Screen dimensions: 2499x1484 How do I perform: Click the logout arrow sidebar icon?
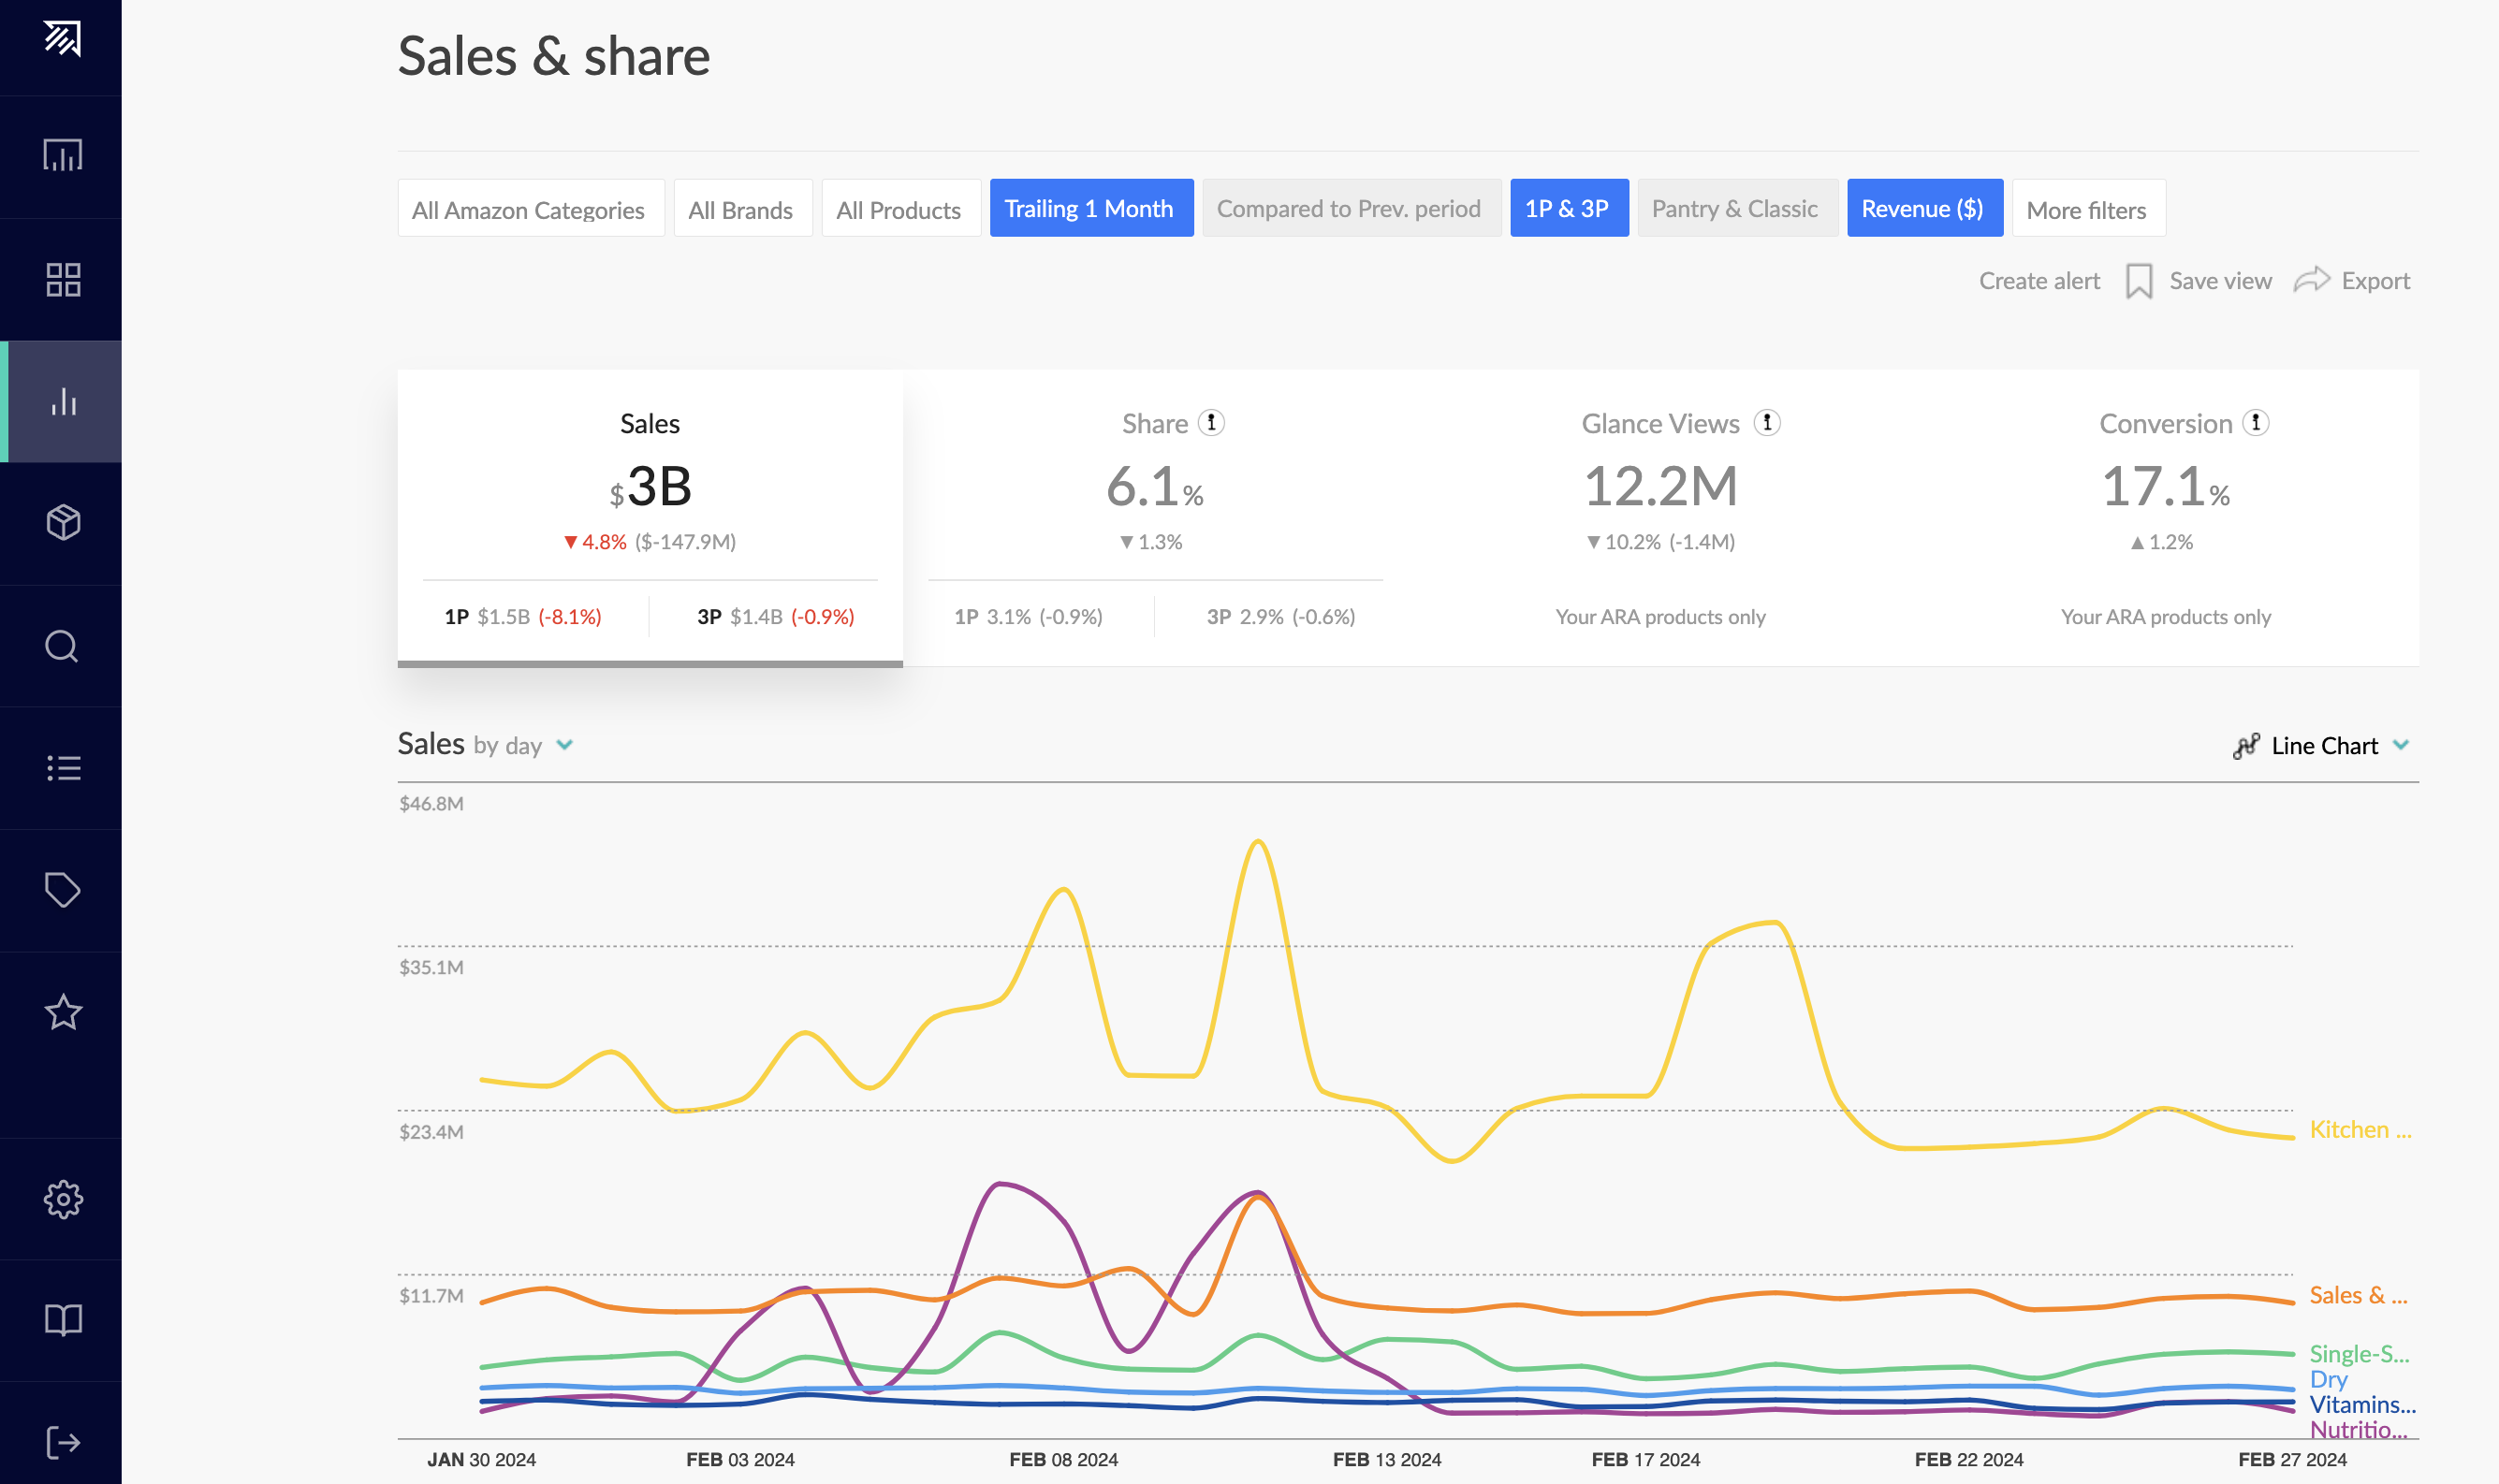click(x=62, y=1442)
